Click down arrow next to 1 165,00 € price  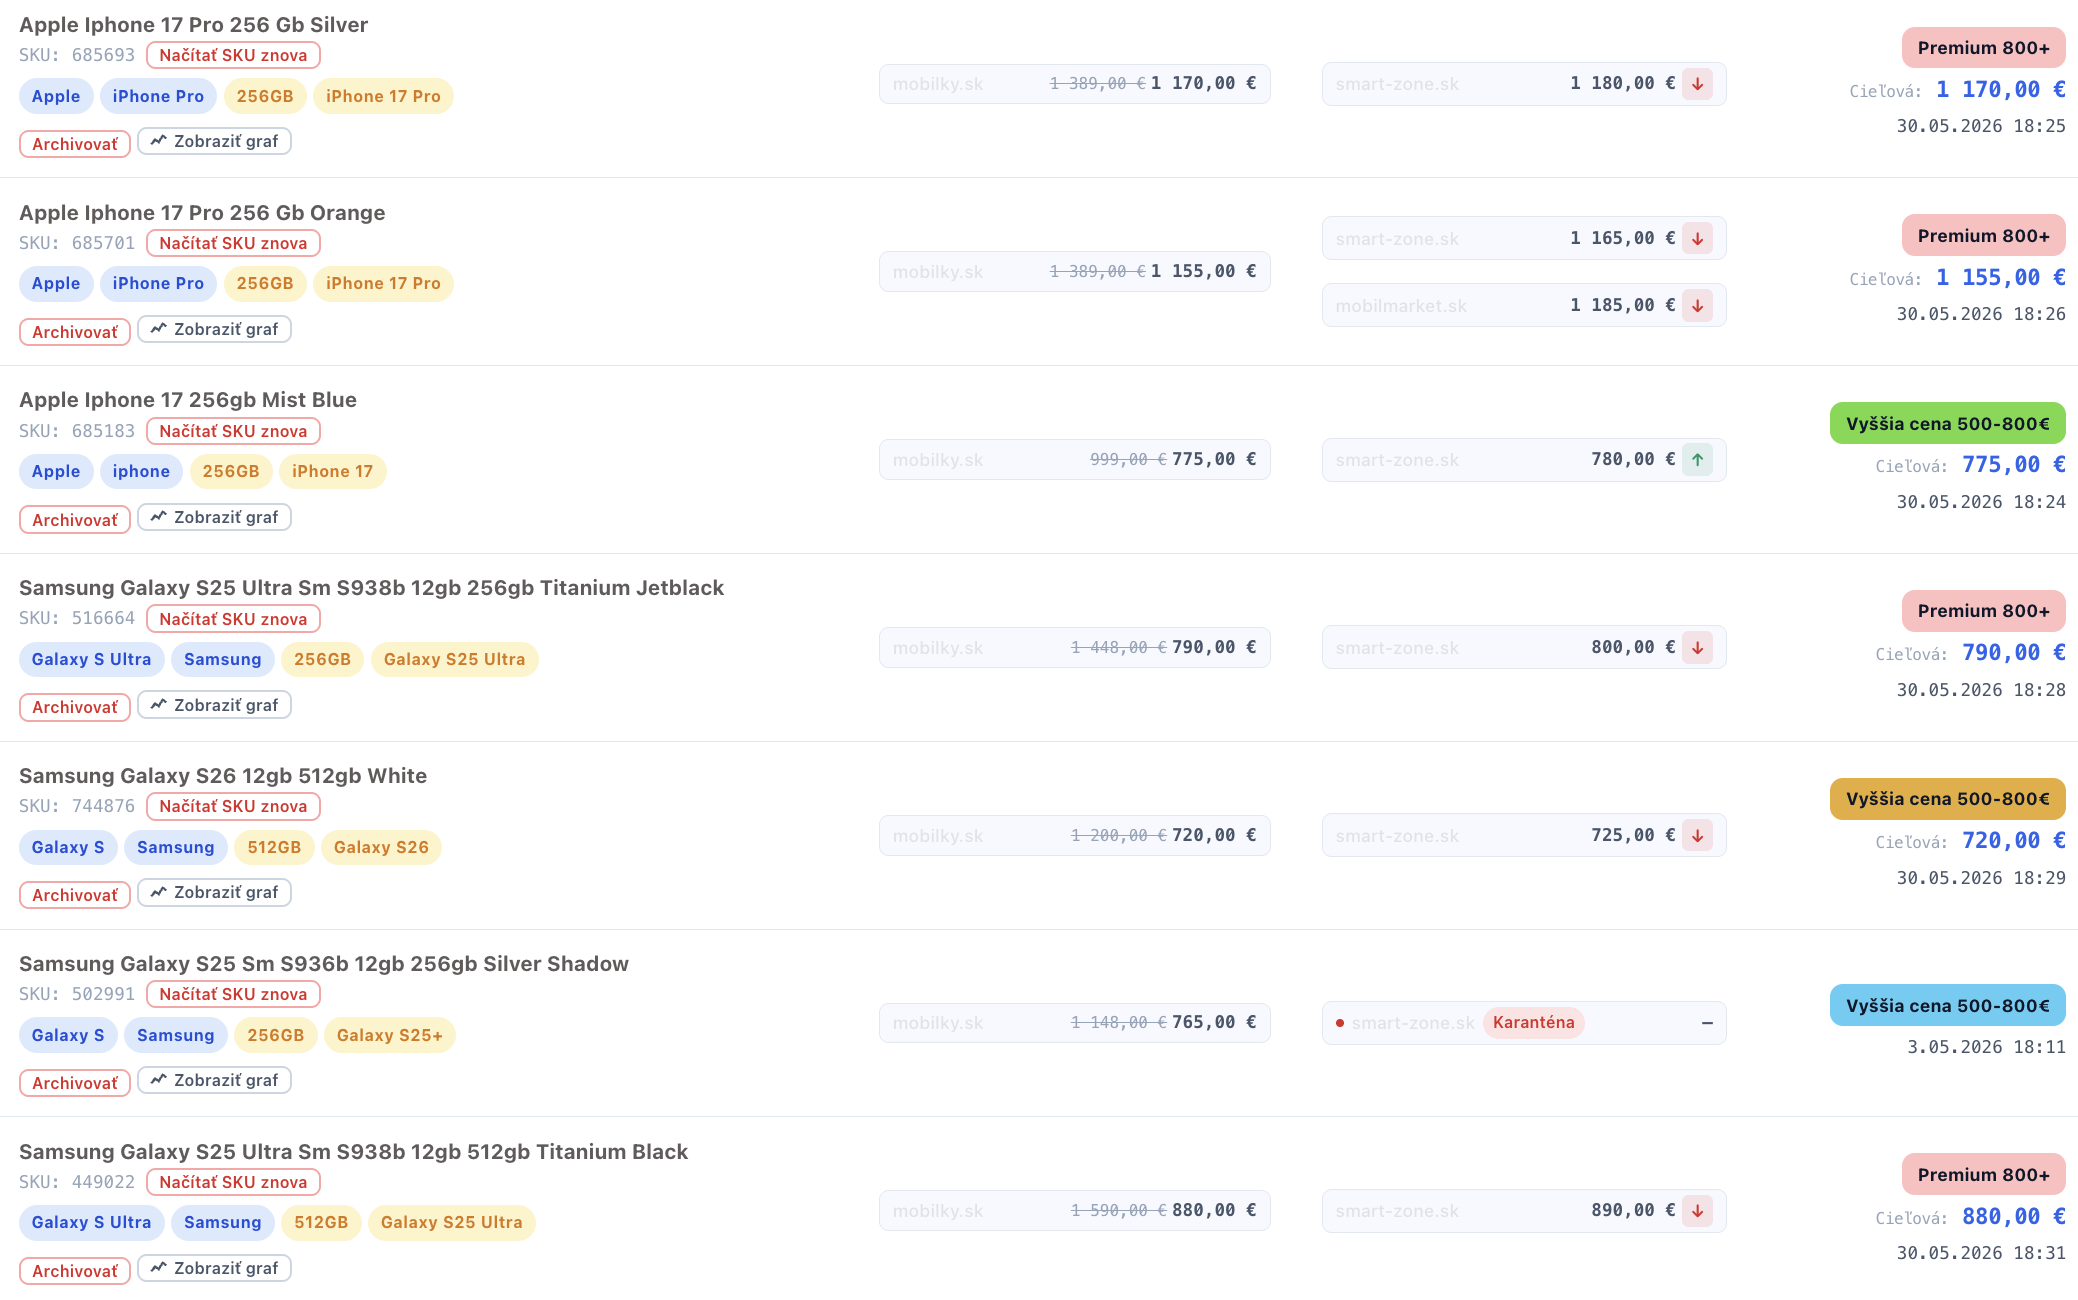pos(1697,239)
